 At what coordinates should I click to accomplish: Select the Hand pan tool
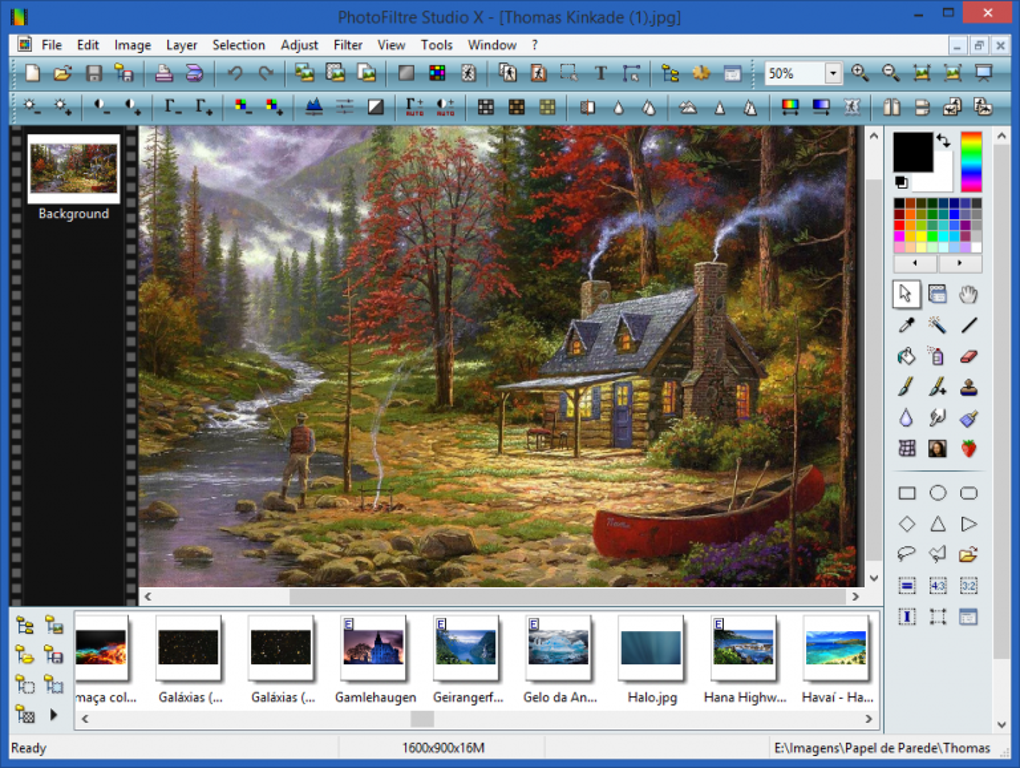tap(969, 294)
